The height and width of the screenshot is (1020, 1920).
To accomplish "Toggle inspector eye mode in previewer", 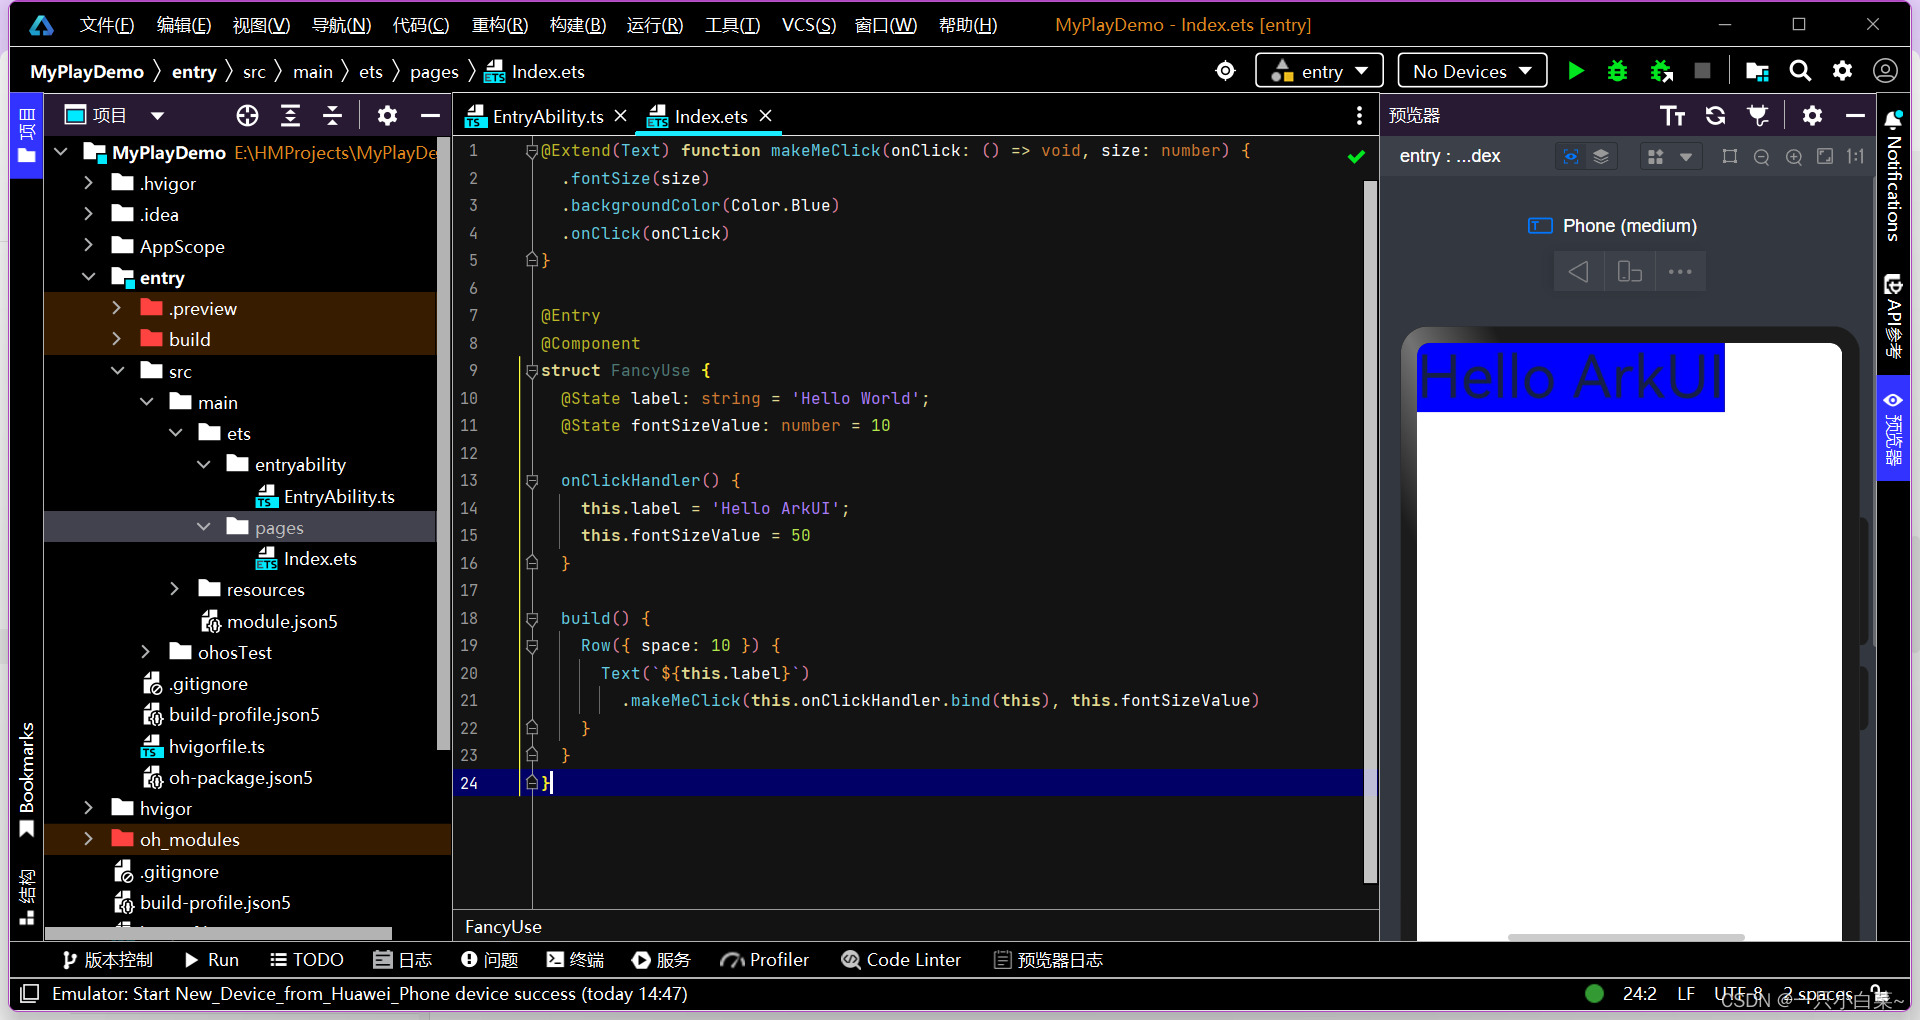I will pos(1571,157).
